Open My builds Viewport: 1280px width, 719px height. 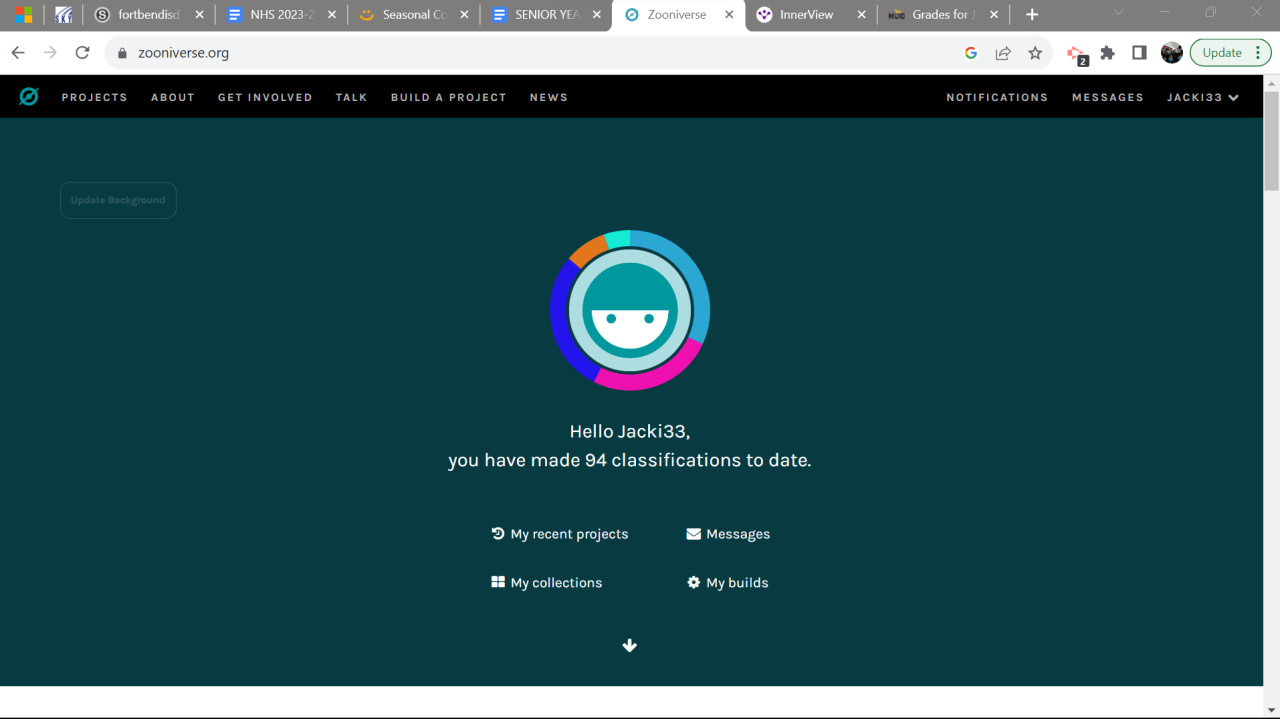tap(728, 582)
